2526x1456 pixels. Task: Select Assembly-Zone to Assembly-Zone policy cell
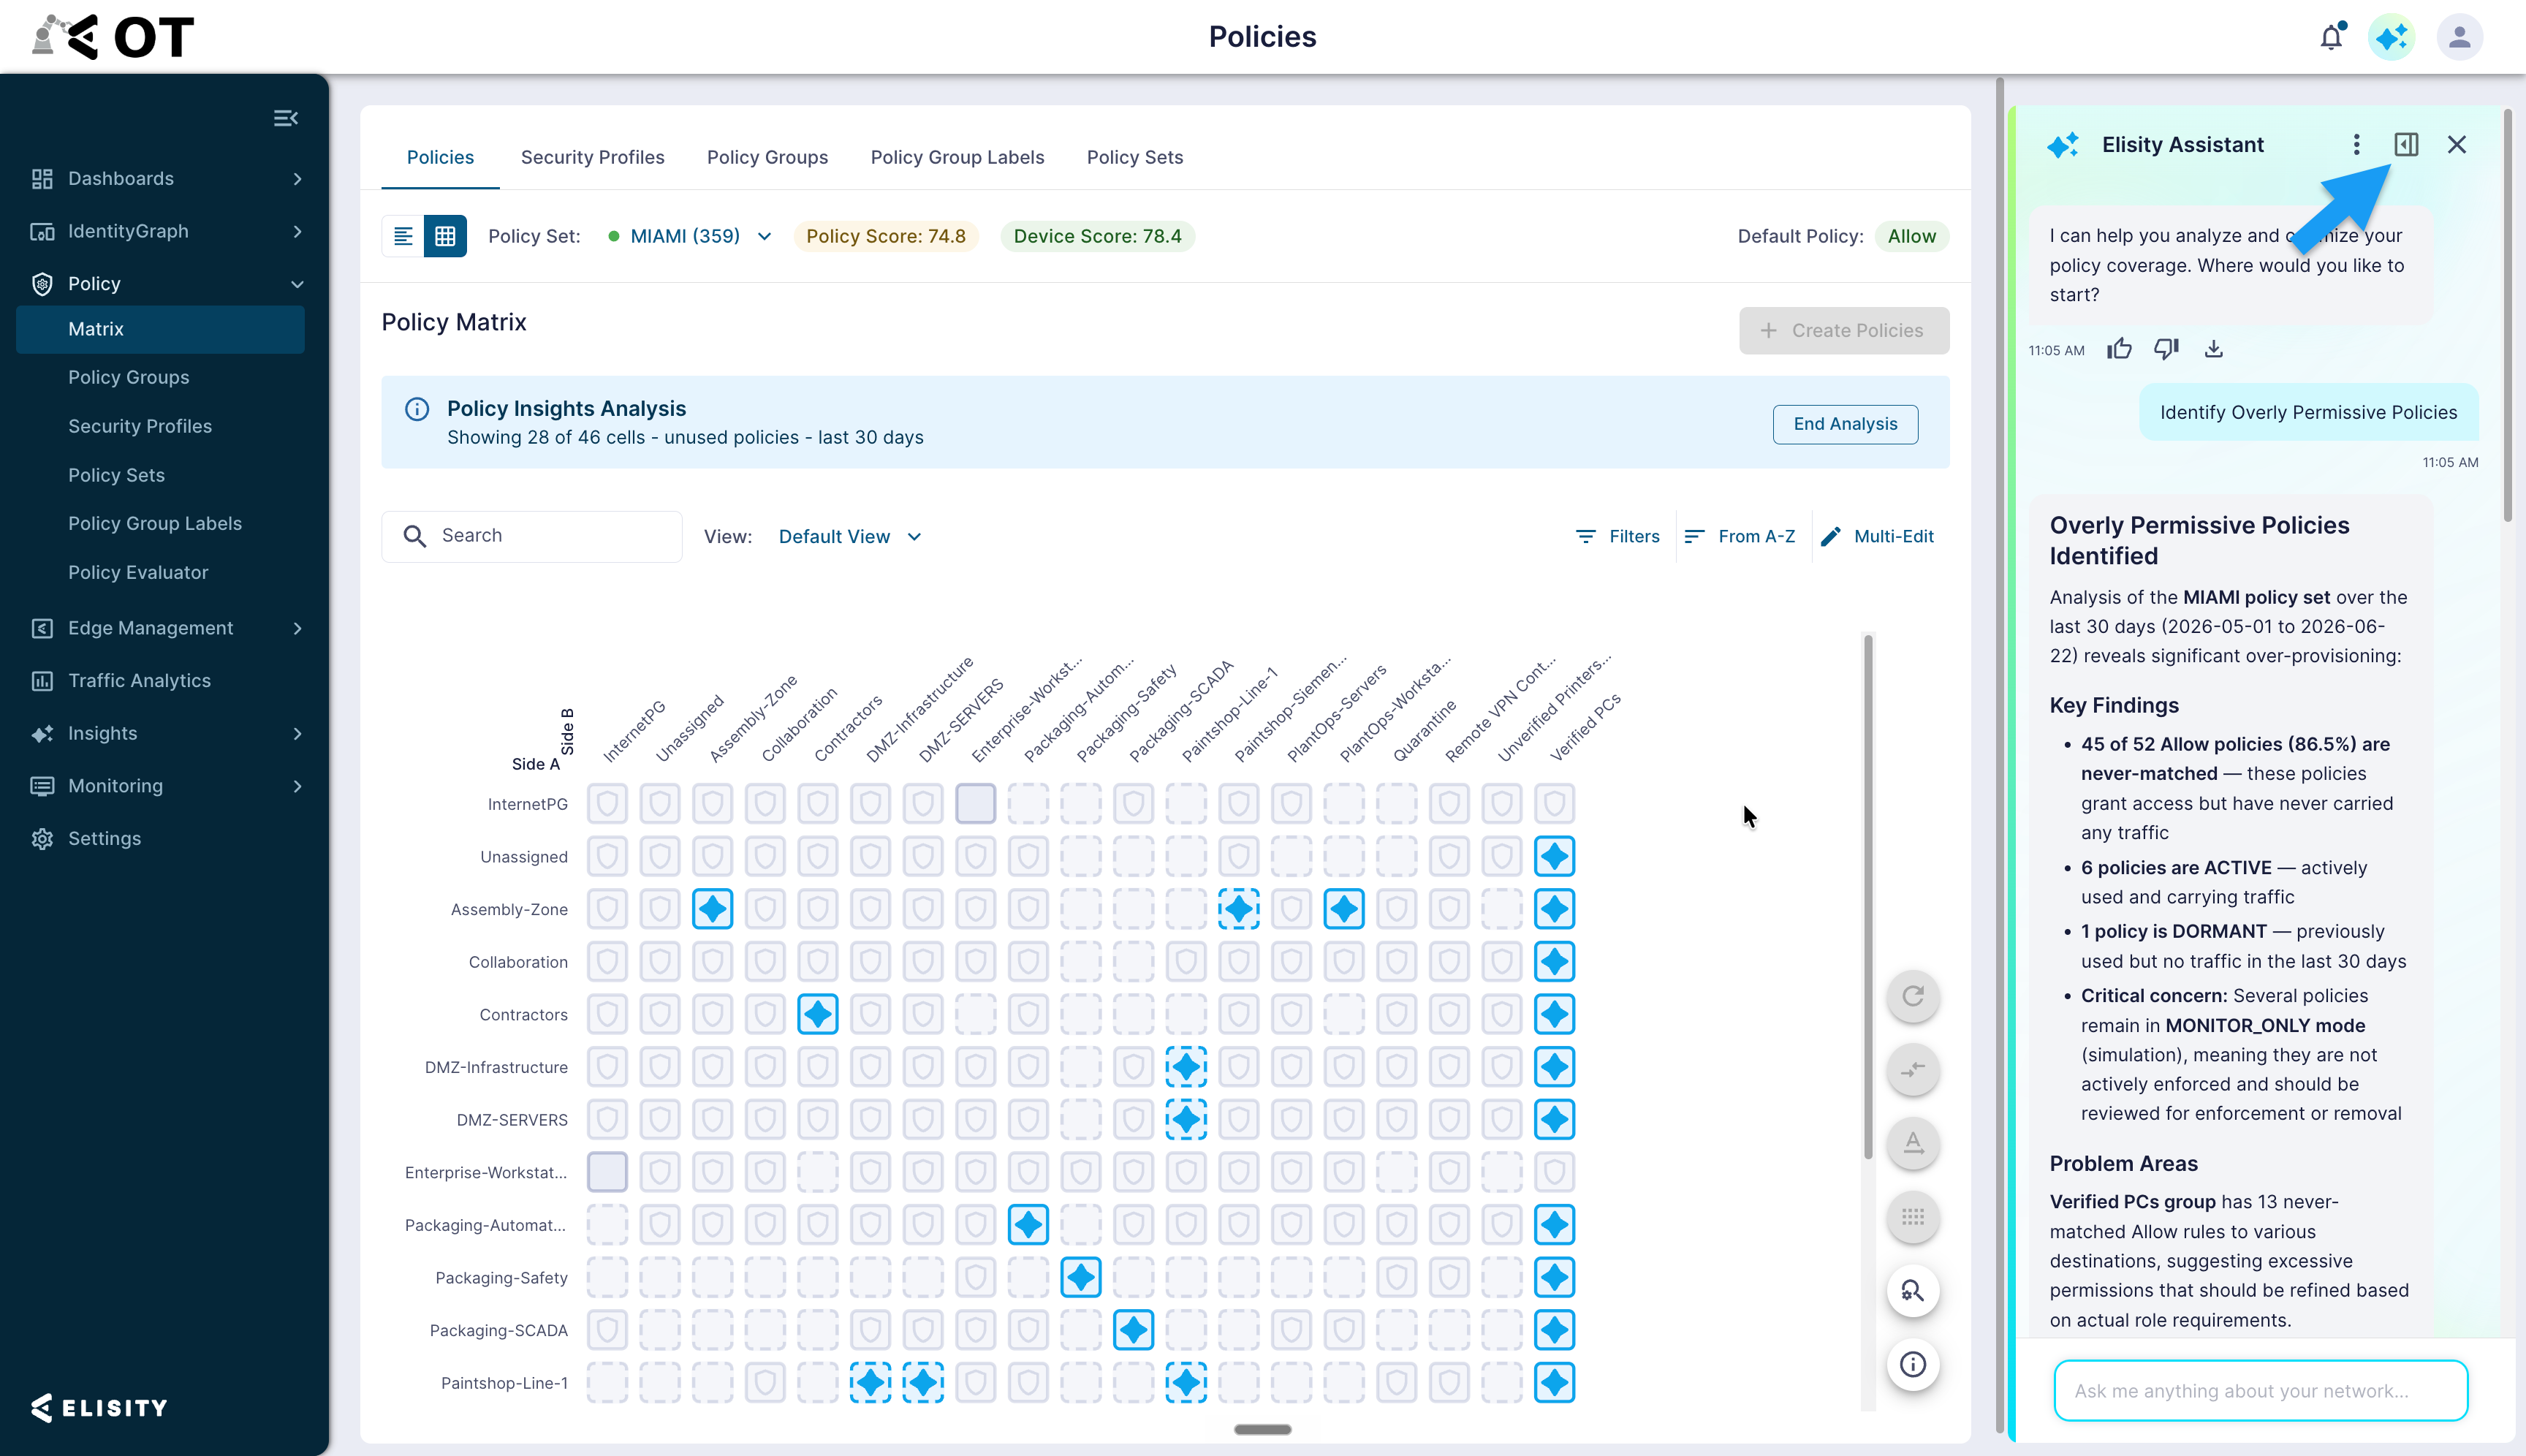712,909
